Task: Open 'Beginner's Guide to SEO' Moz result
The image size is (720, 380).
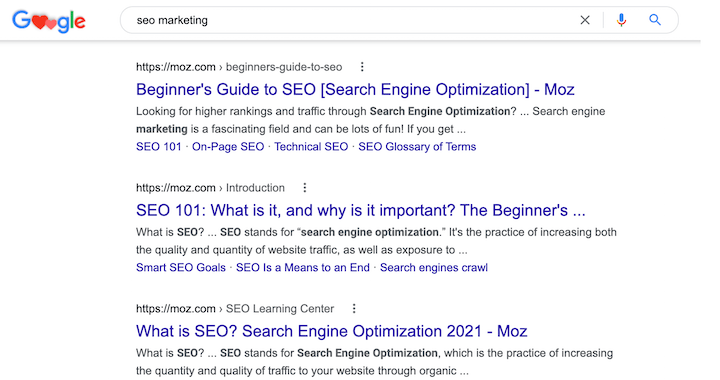Action: (355, 89)
